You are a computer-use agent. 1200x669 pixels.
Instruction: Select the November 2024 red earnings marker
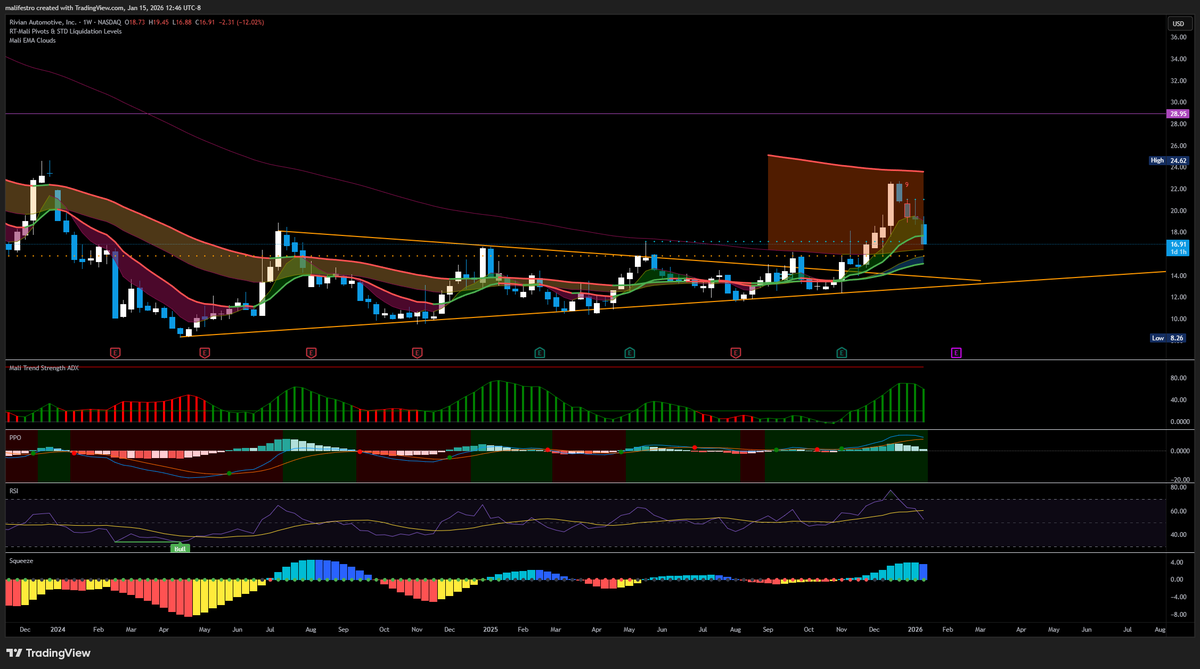click(x=416, y=352)
